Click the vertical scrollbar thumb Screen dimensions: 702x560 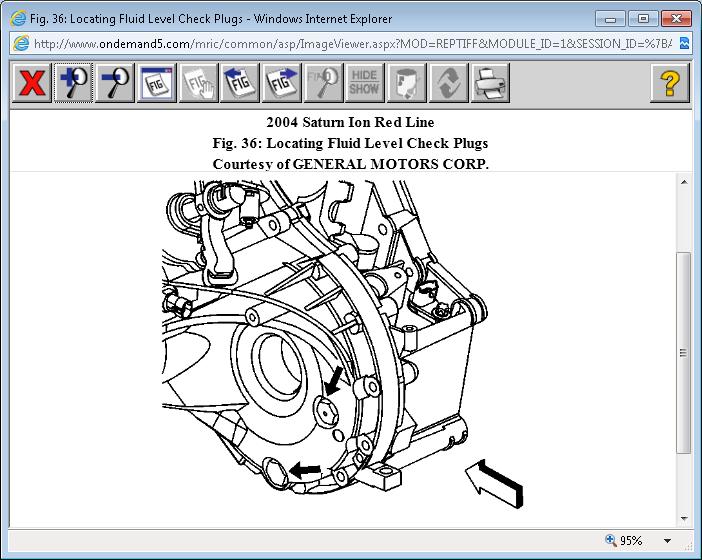[x=683, y=353]
